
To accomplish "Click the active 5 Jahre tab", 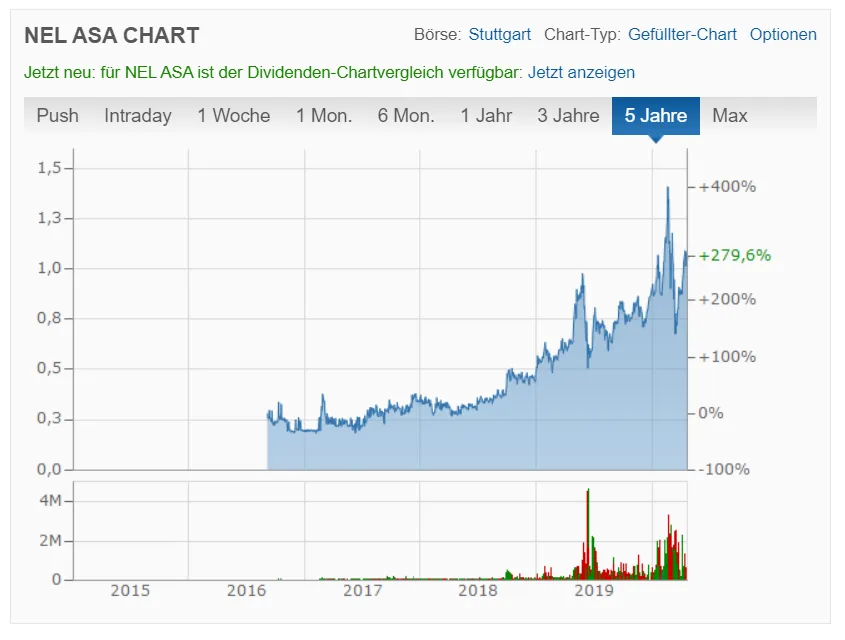I will pyautogui.click(x=656, y=116).
